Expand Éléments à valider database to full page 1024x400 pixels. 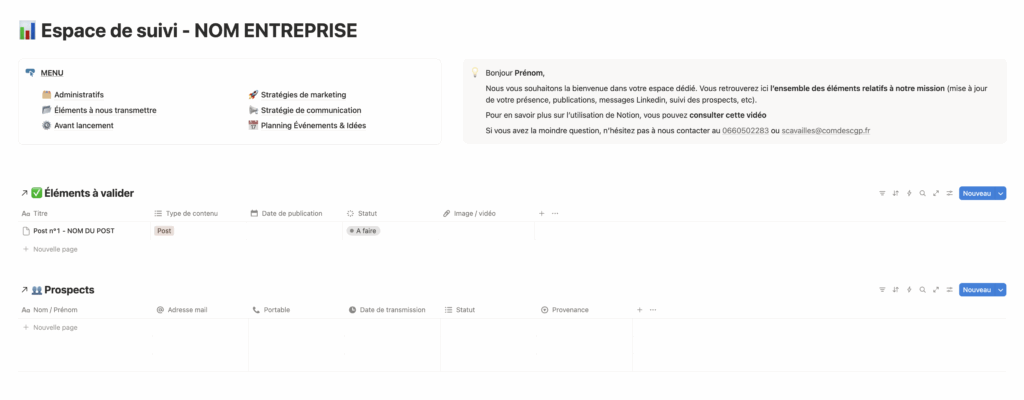point(935,193)
